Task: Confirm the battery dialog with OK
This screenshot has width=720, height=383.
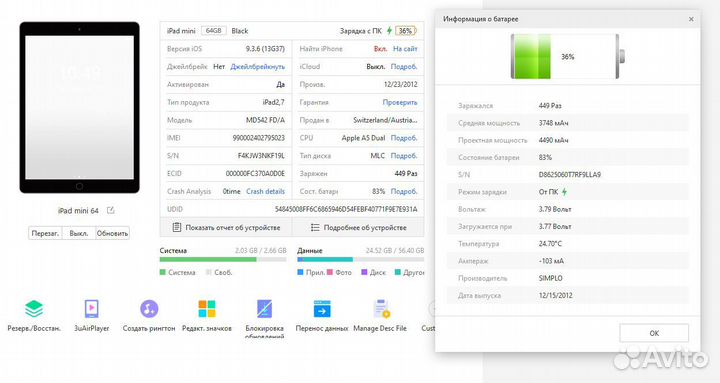Action: [654, 333]
